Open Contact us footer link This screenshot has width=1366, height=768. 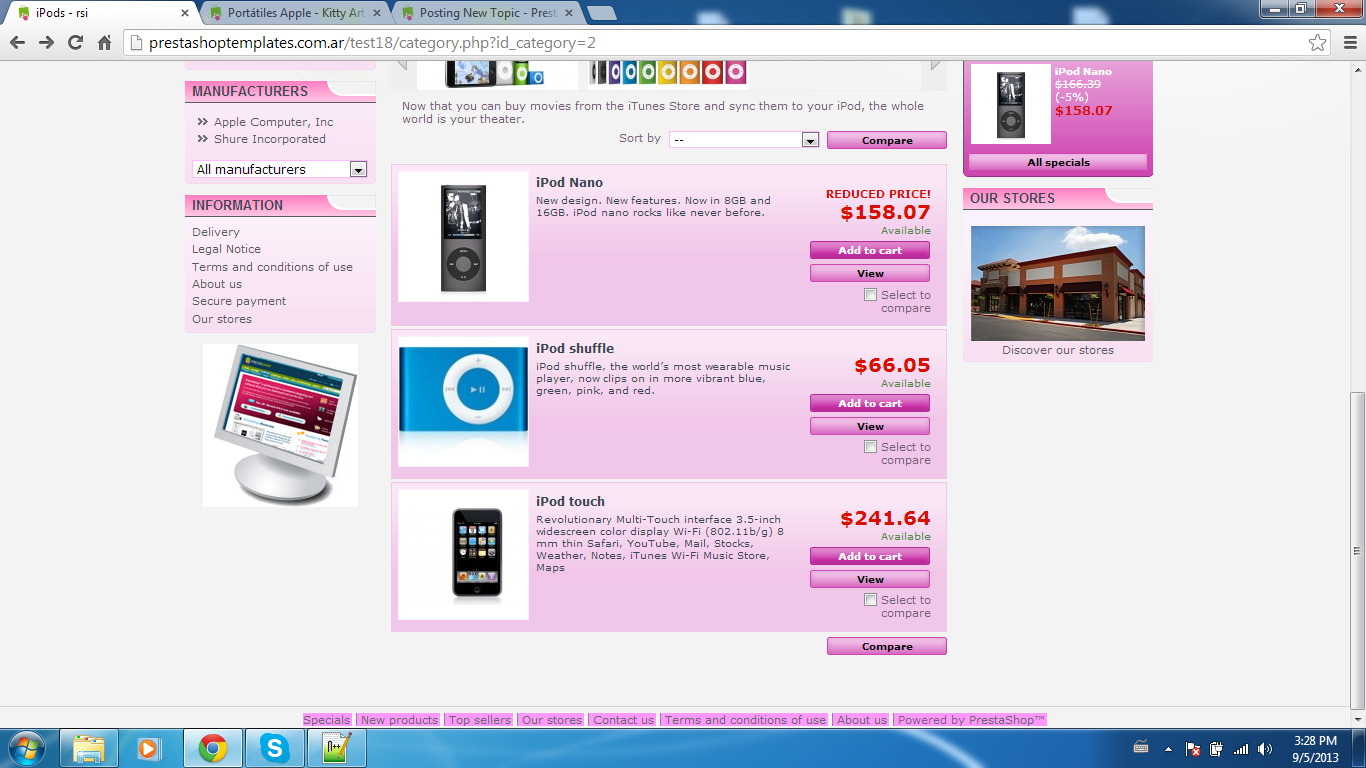(x=623, y=720)
